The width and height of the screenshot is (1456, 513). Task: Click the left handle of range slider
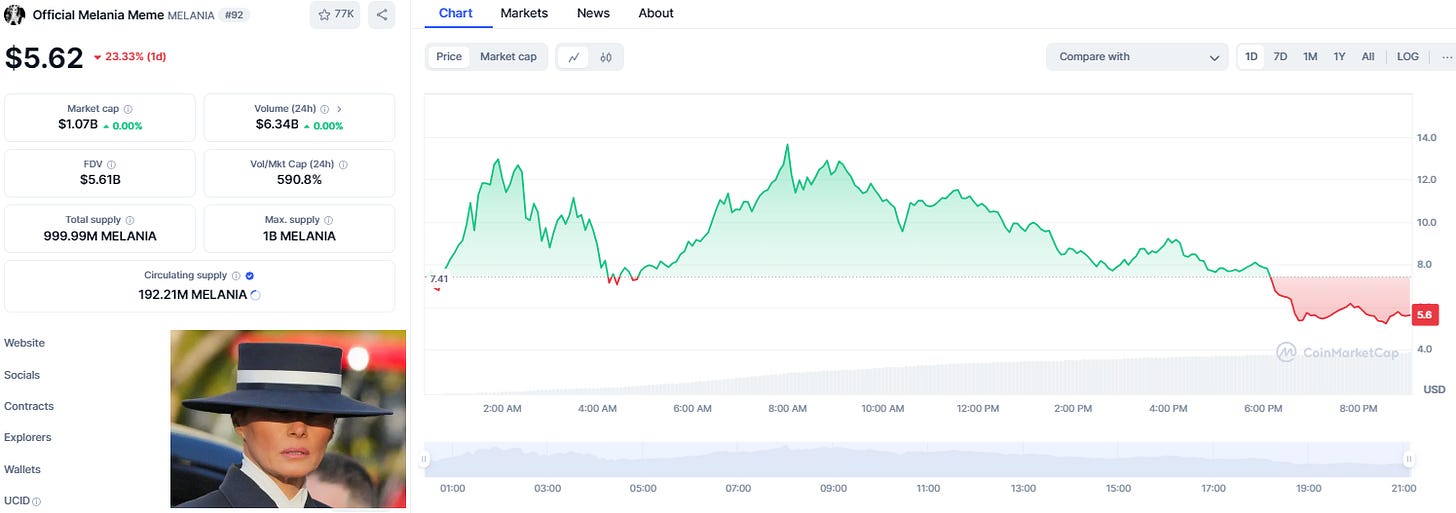424,459
